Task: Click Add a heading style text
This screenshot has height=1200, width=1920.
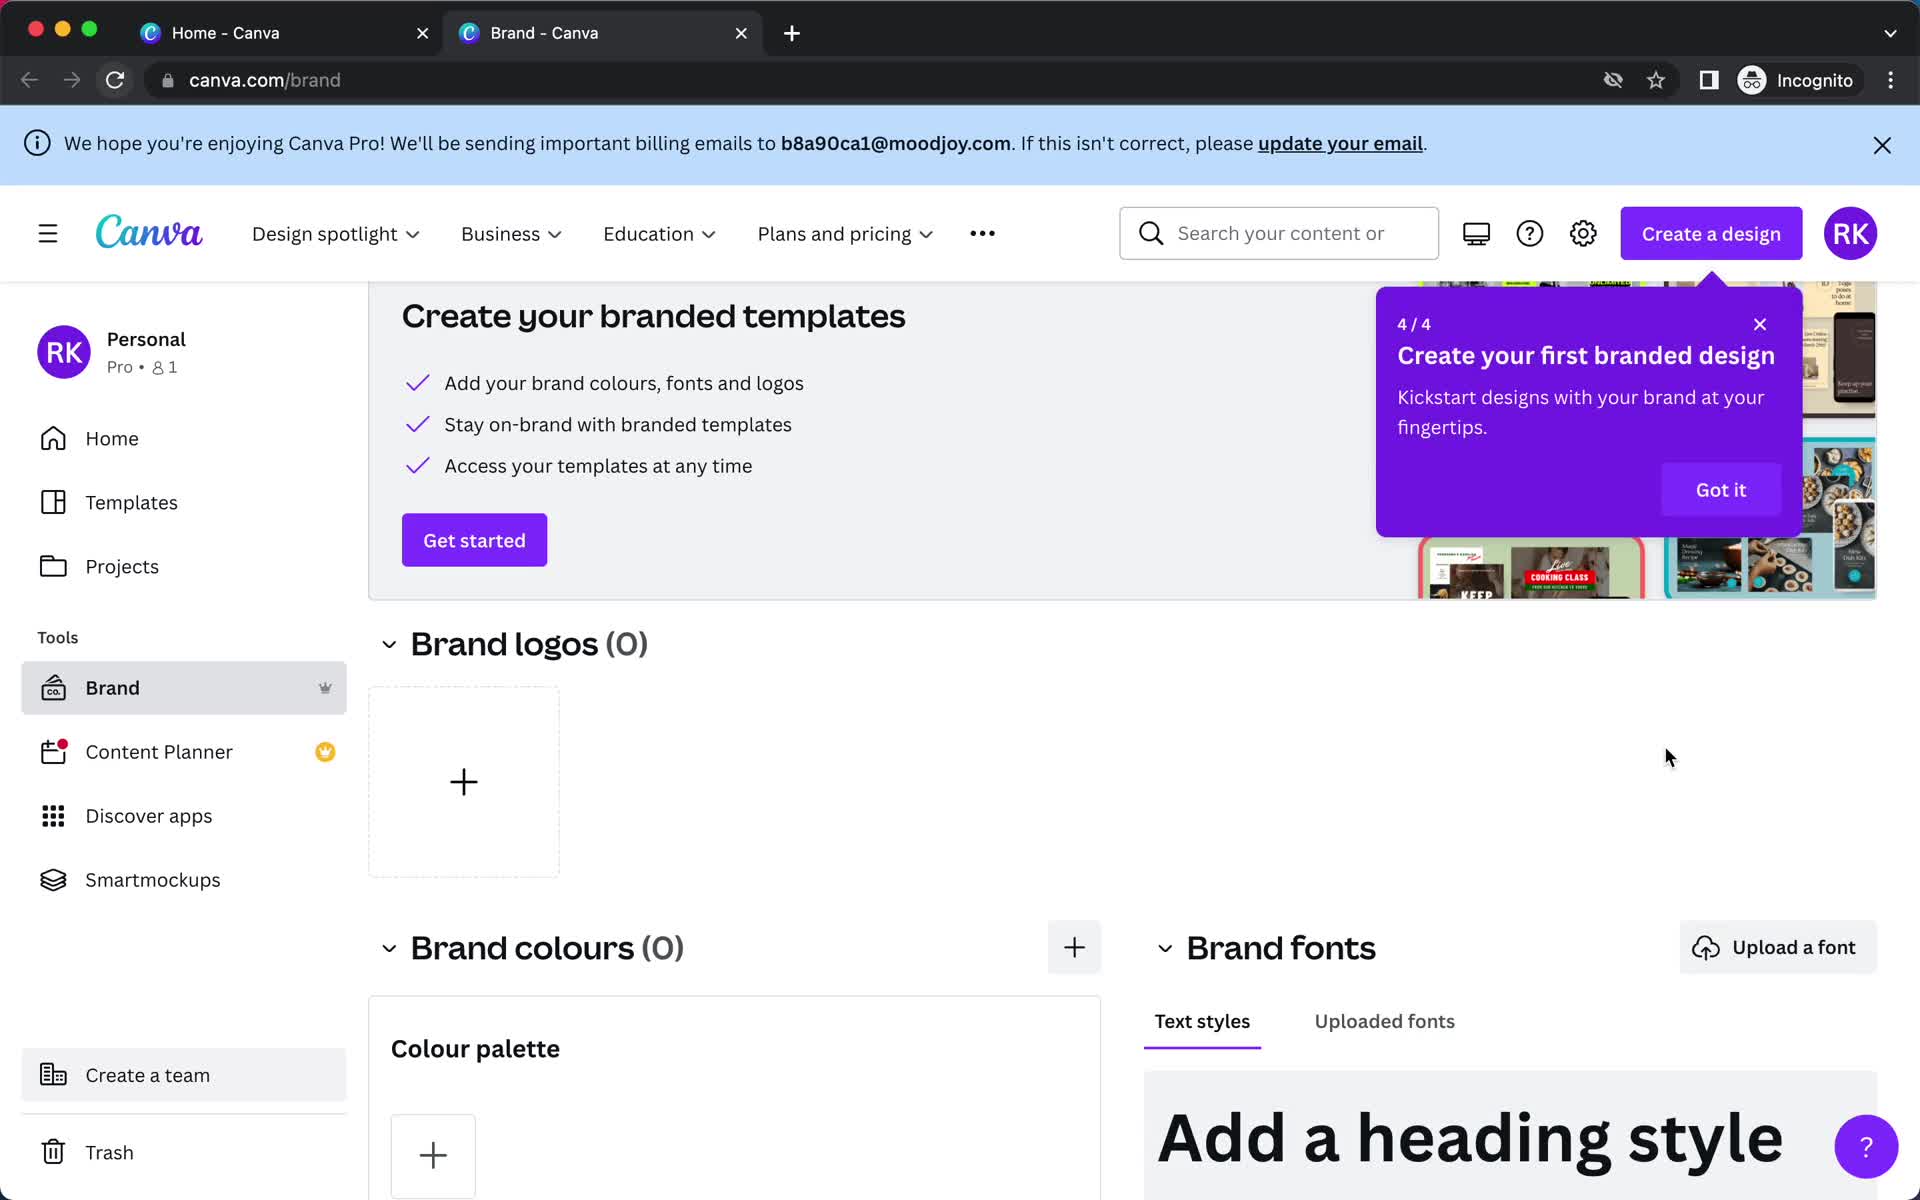Action: [1469, 1138]
